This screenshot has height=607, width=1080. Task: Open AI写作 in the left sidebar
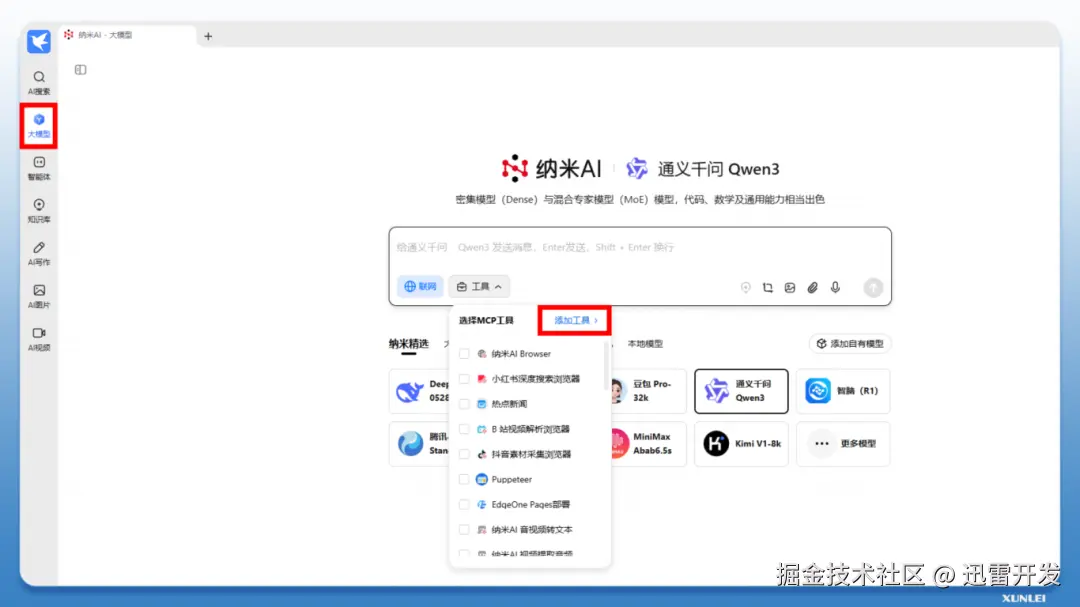pyautogui.click(x=39, y=254)
